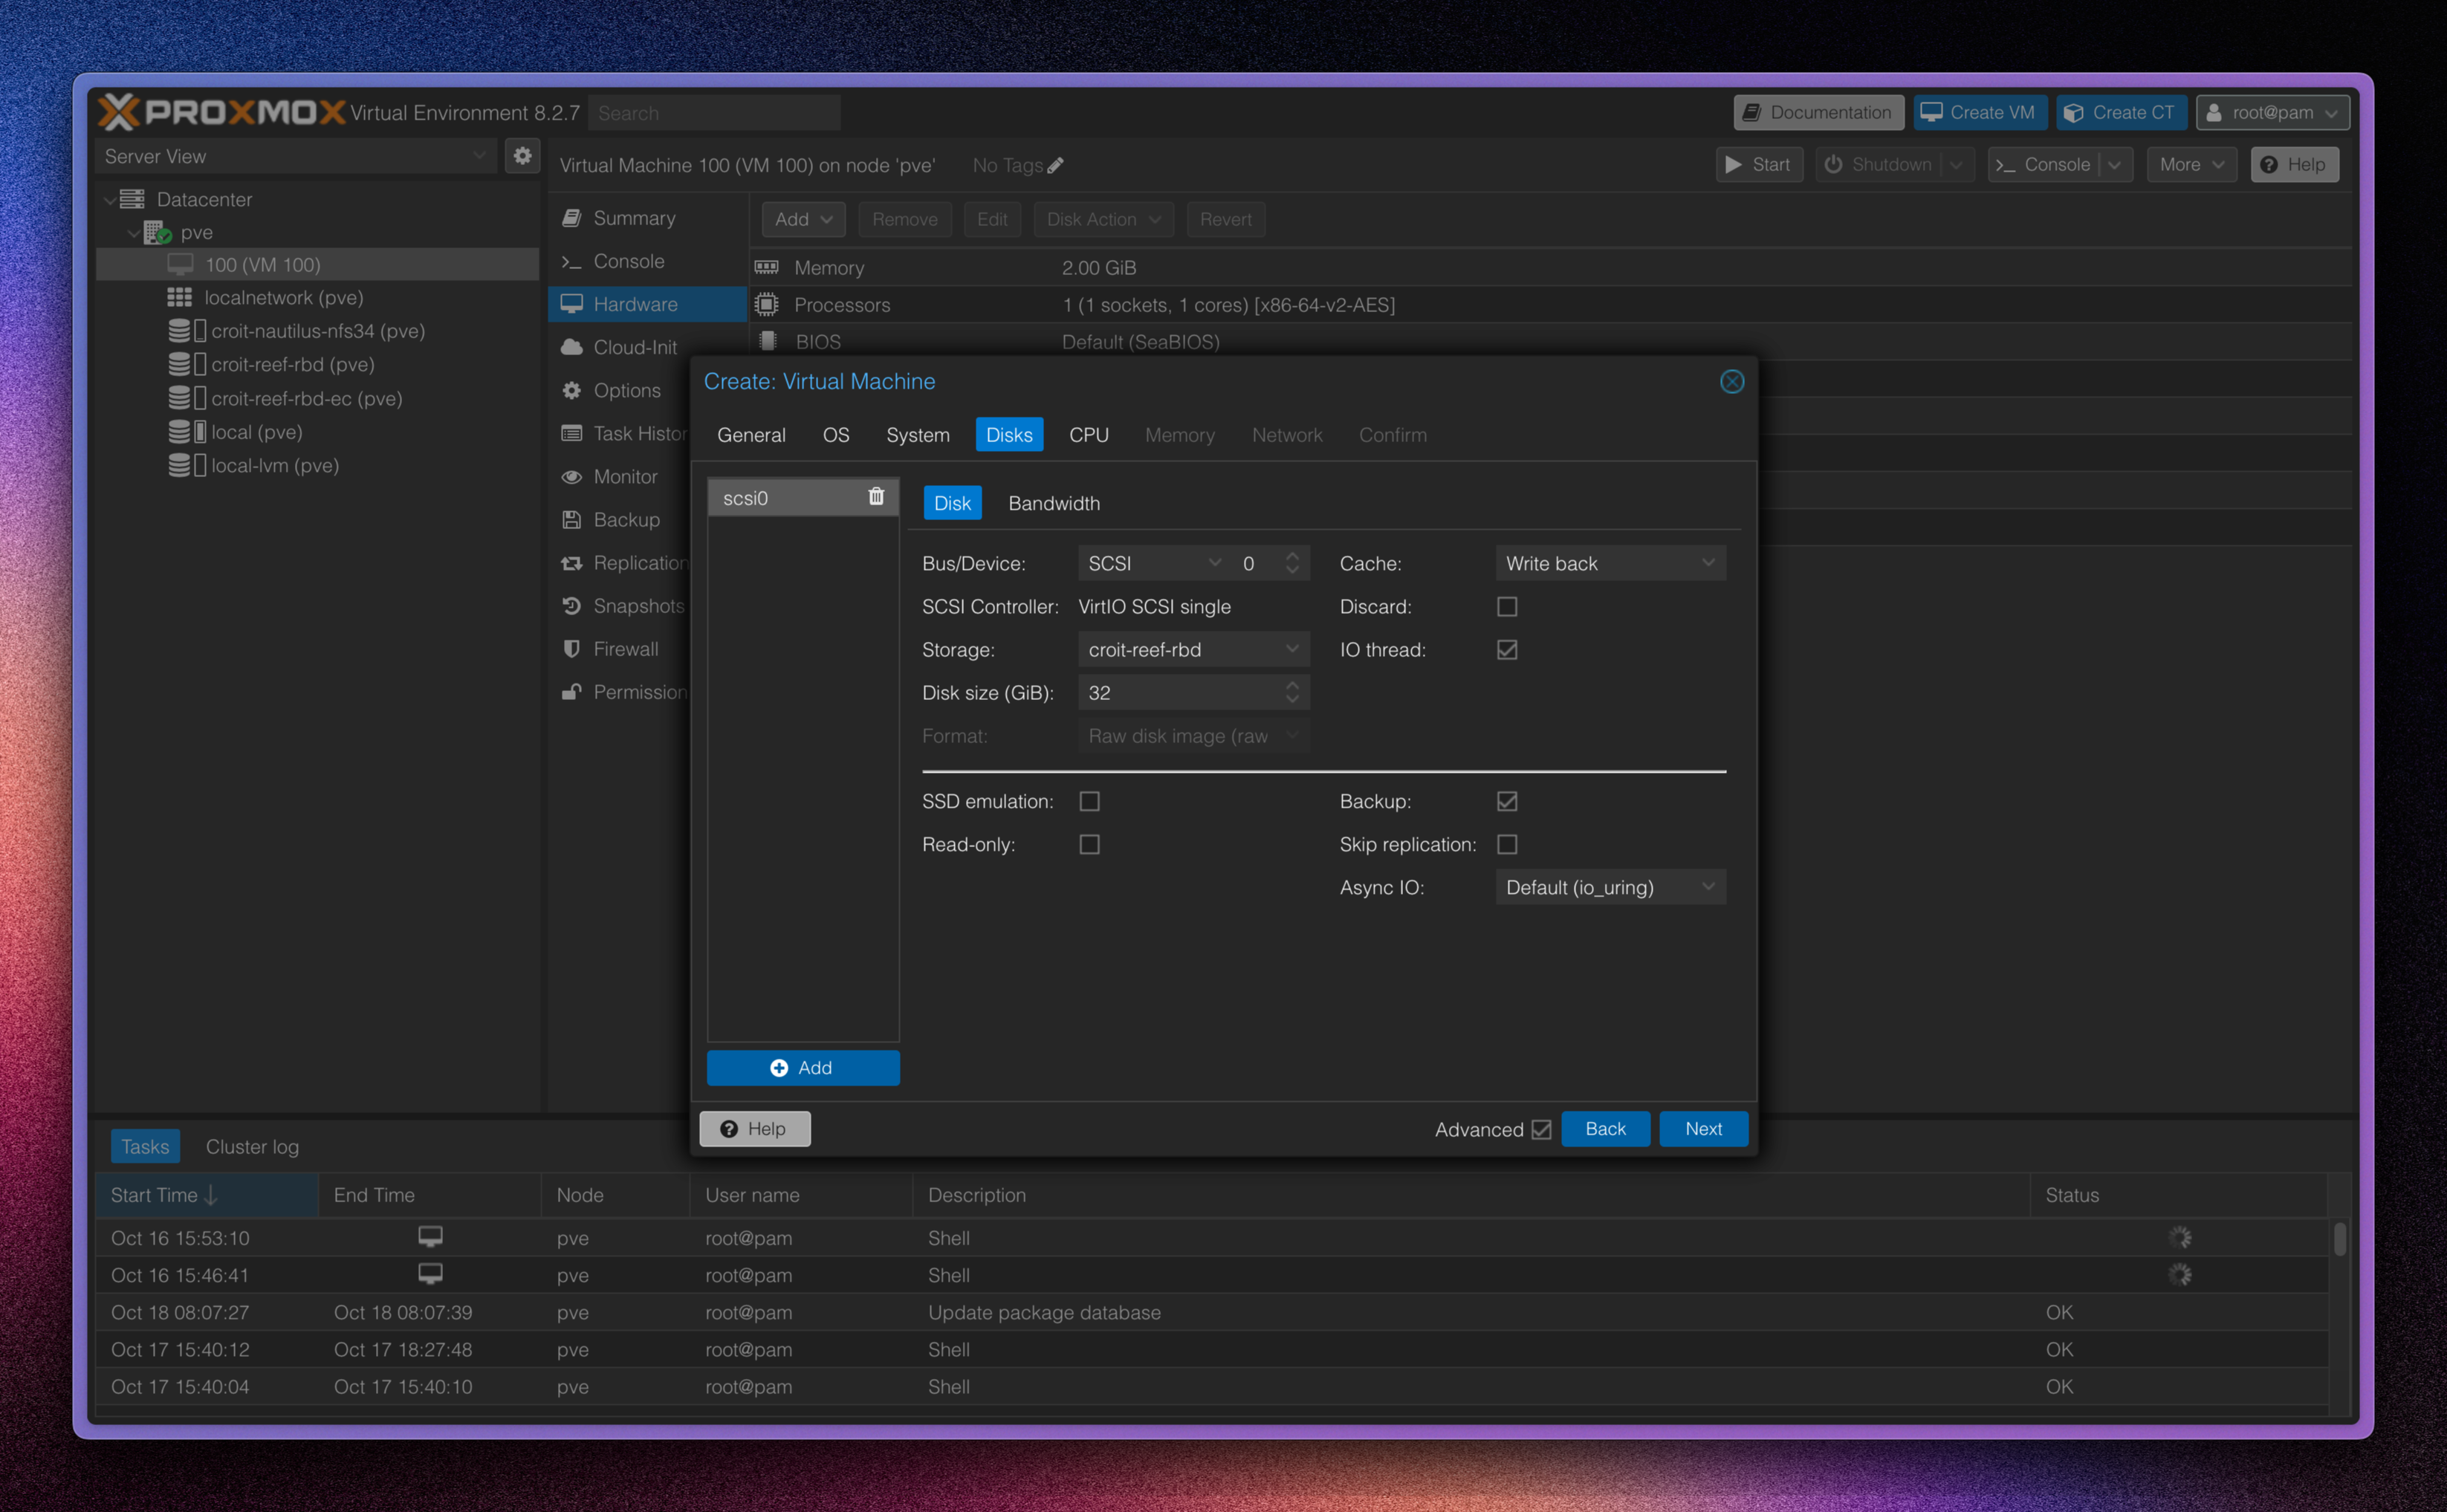Open the Cloud-Init settings
The width and height of the screenshot is (2447, 1512).
[634, 347]
